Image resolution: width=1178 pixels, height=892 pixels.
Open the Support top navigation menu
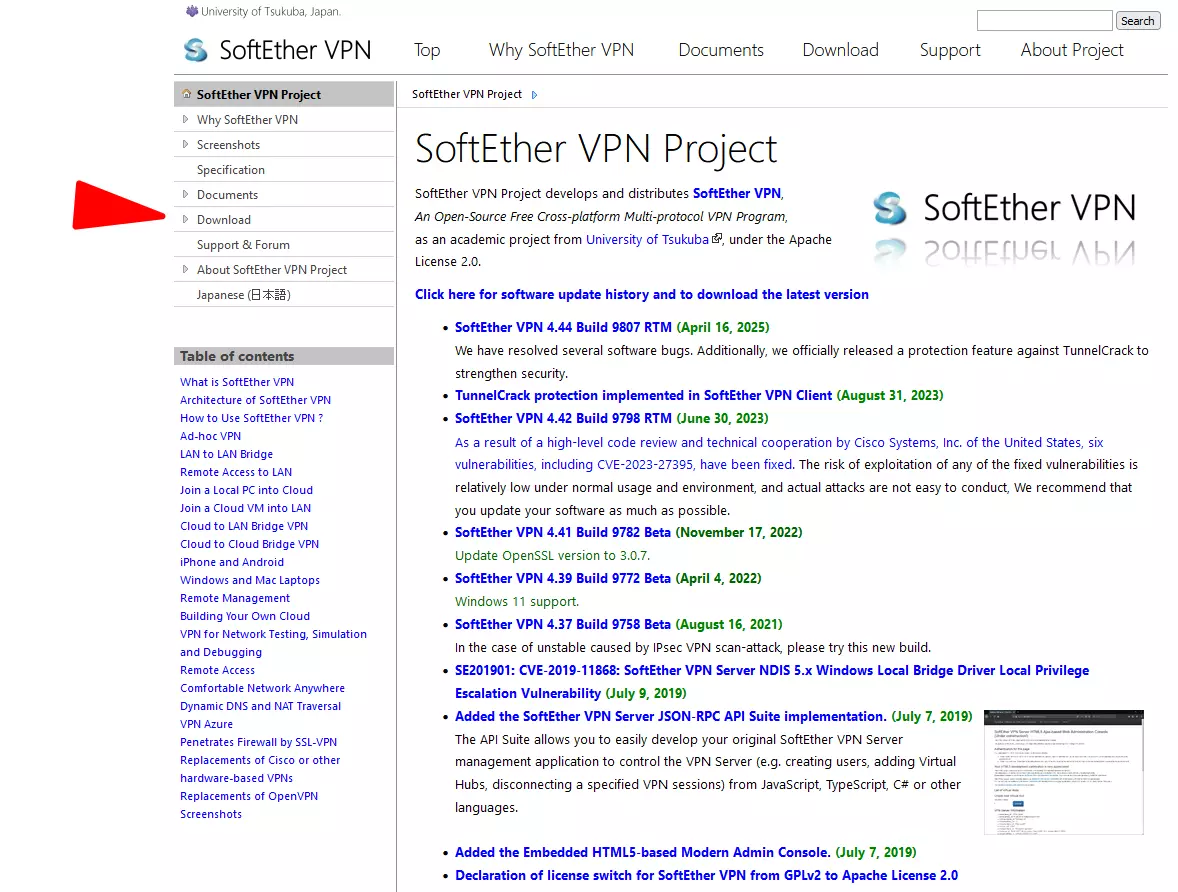tap(950, 50)
